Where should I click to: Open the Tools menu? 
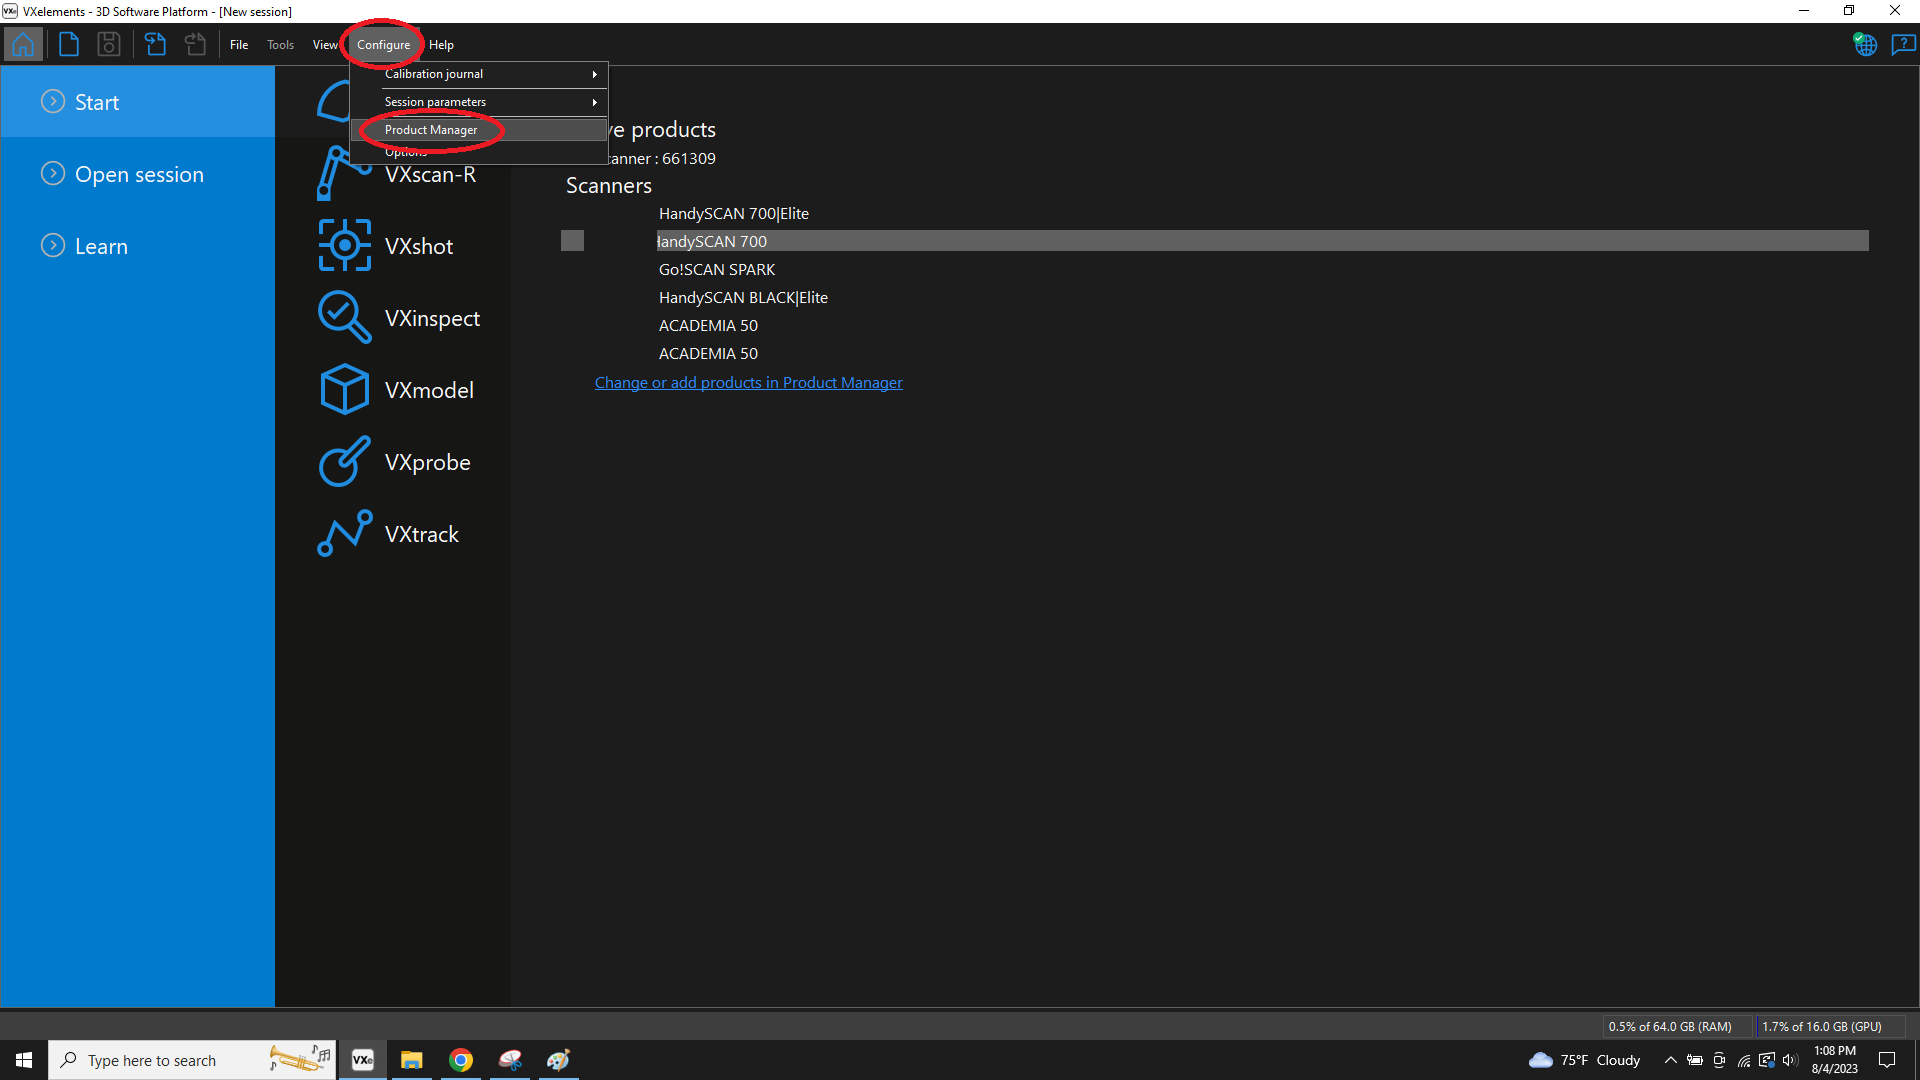[x=280, y=45]
